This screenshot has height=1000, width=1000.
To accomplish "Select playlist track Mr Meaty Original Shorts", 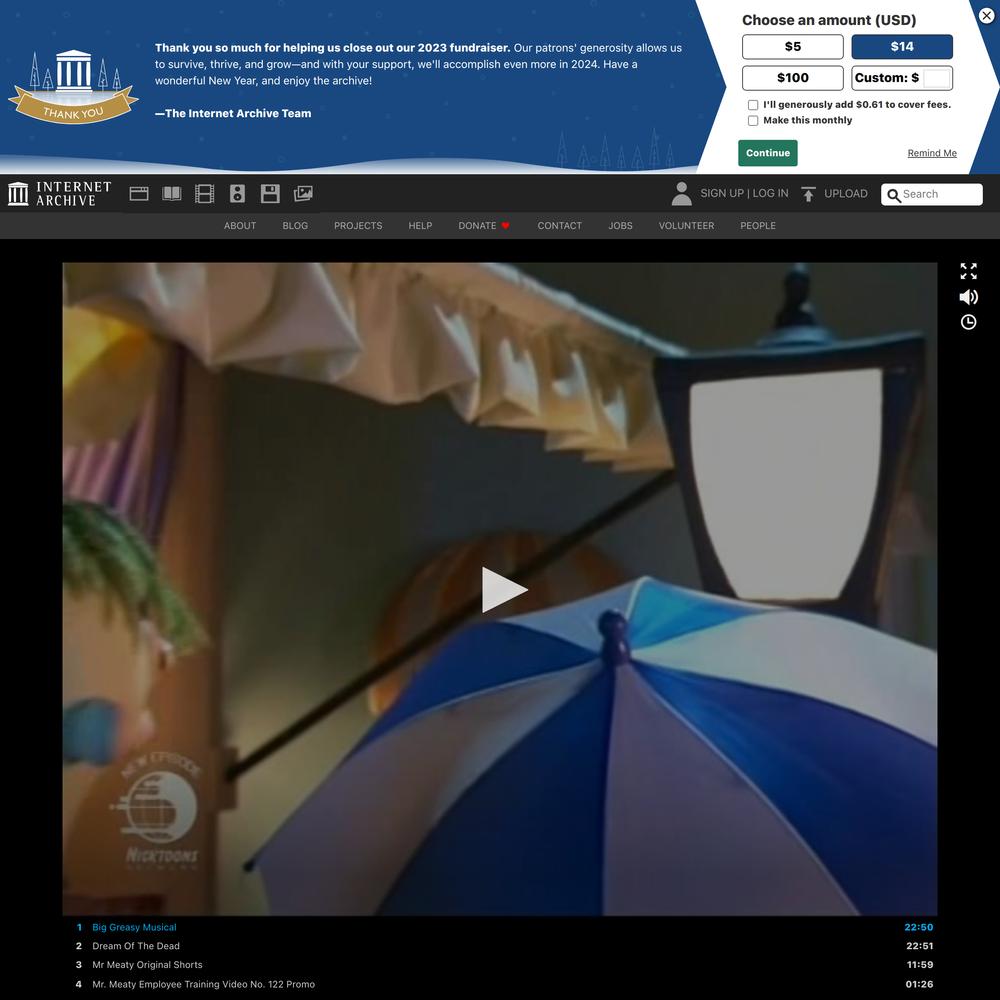I will [147, 965].
